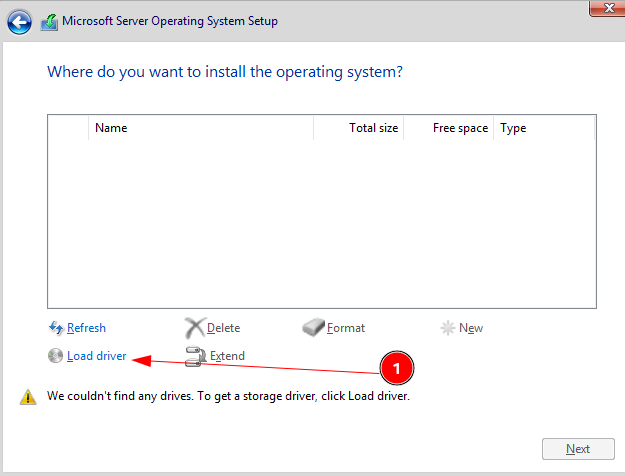625x476 pixels.
Task: Click the Setup program icon in title bar
Action: click(49, 22)
